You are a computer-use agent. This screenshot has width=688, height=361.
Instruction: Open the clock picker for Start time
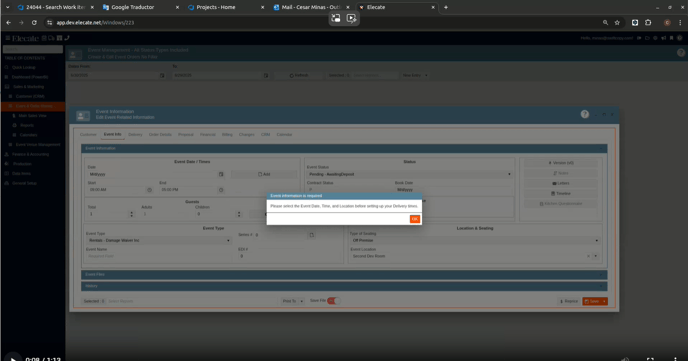[149, 190]
